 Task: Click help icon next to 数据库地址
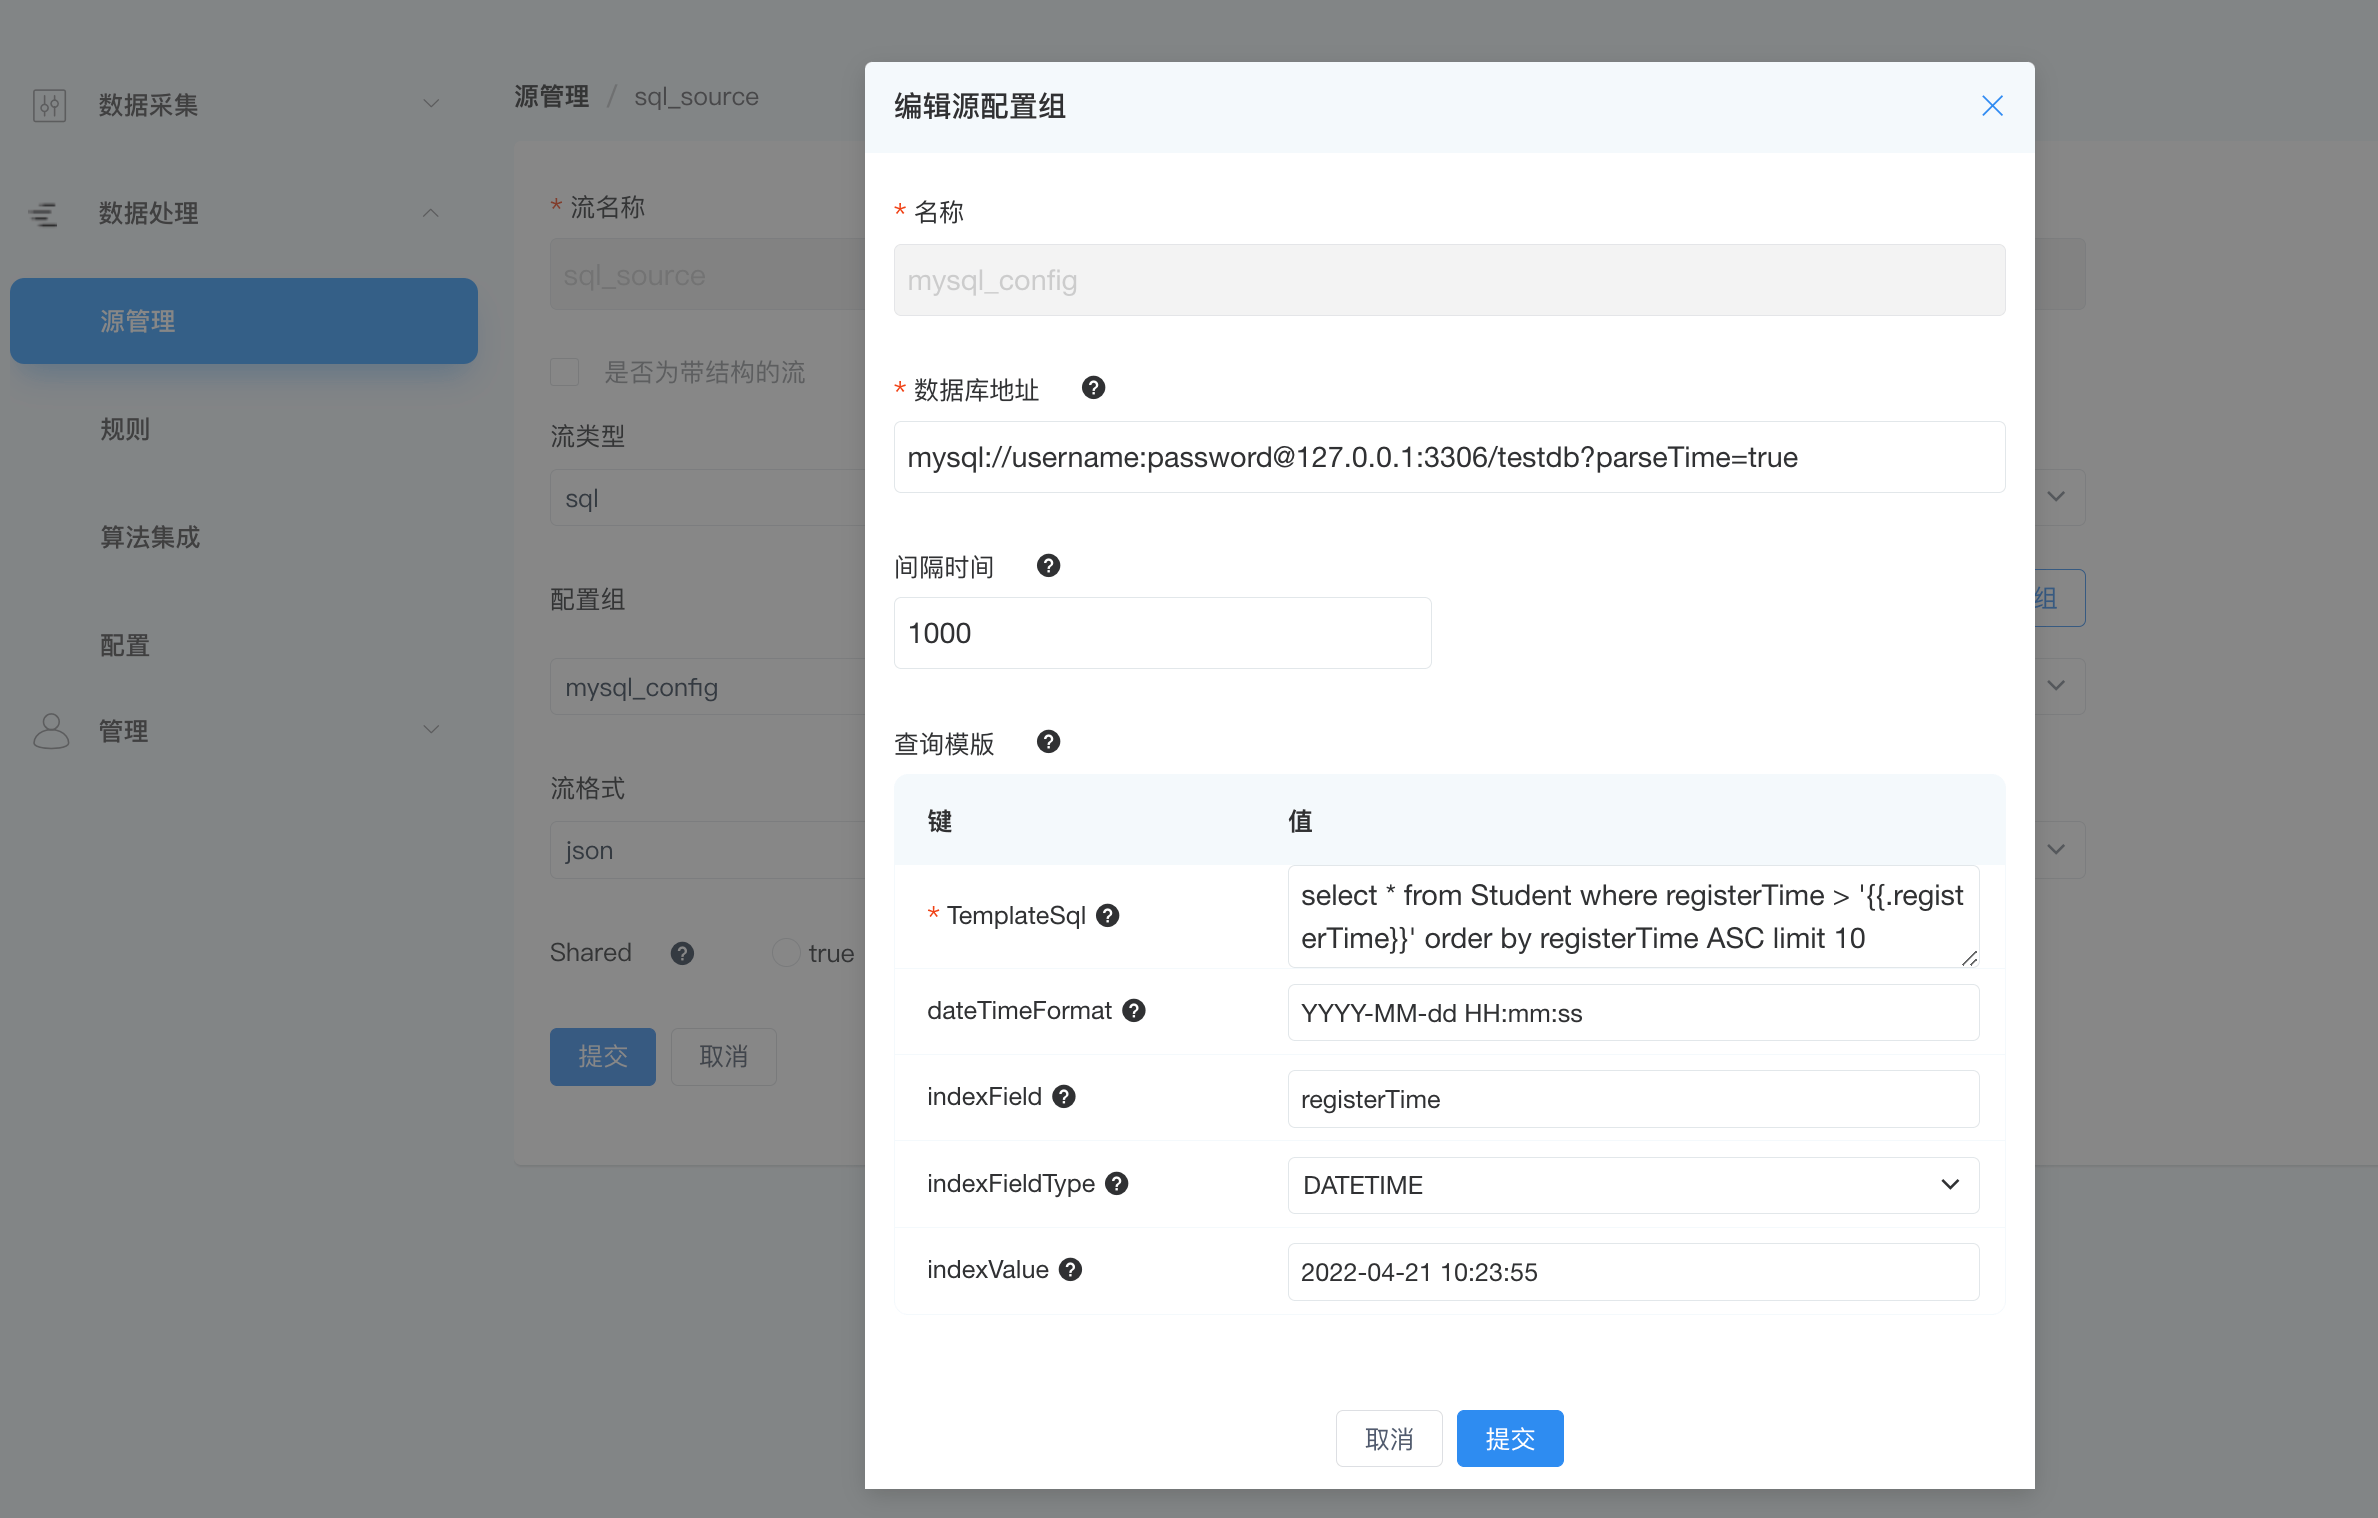click(1093, 388)
